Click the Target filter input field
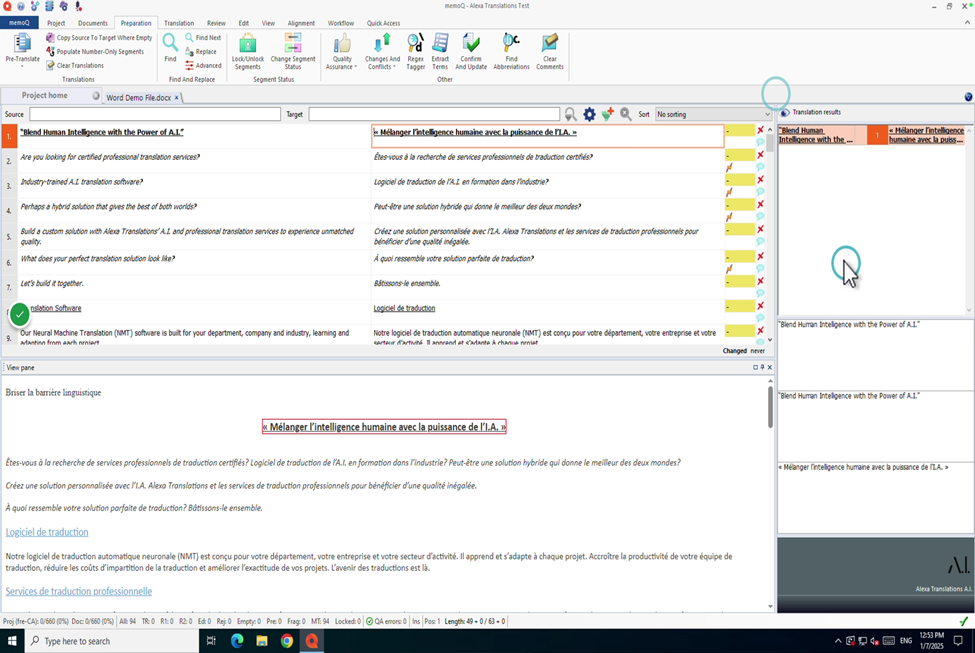This screenshot has width=975, height=653. [434, 114]
